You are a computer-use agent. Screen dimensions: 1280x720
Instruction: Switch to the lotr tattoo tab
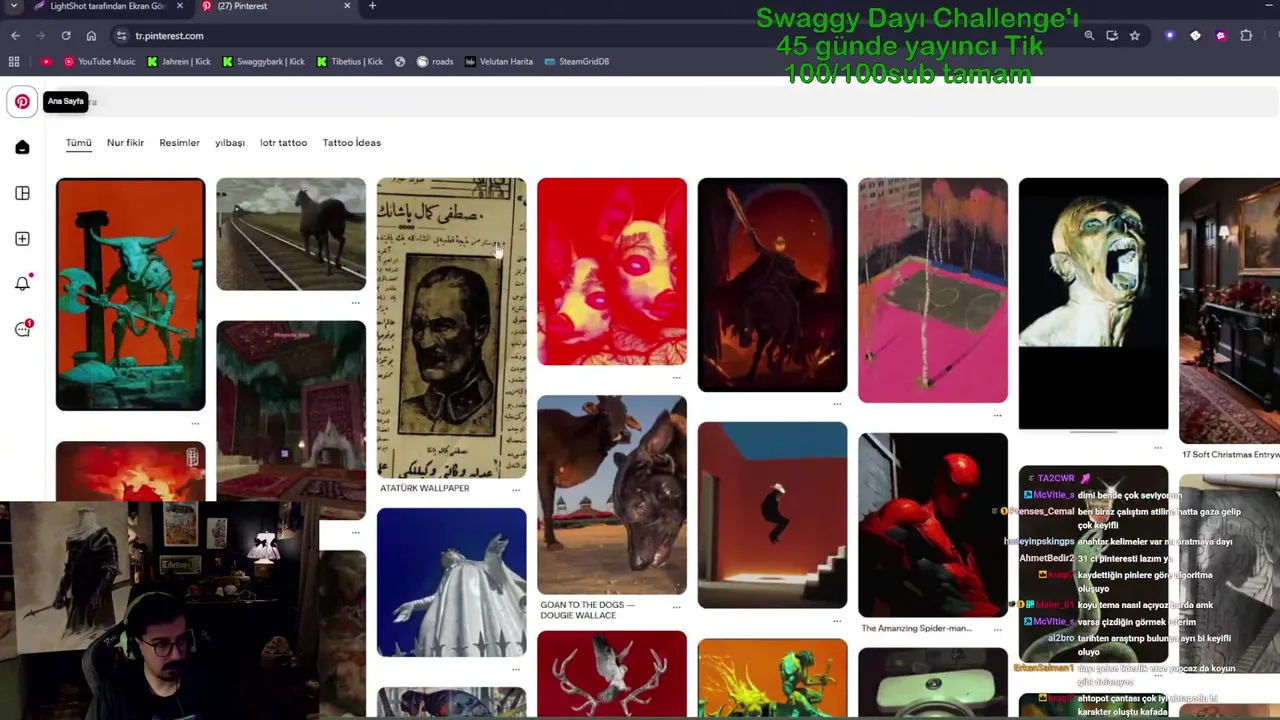(283, 143)
